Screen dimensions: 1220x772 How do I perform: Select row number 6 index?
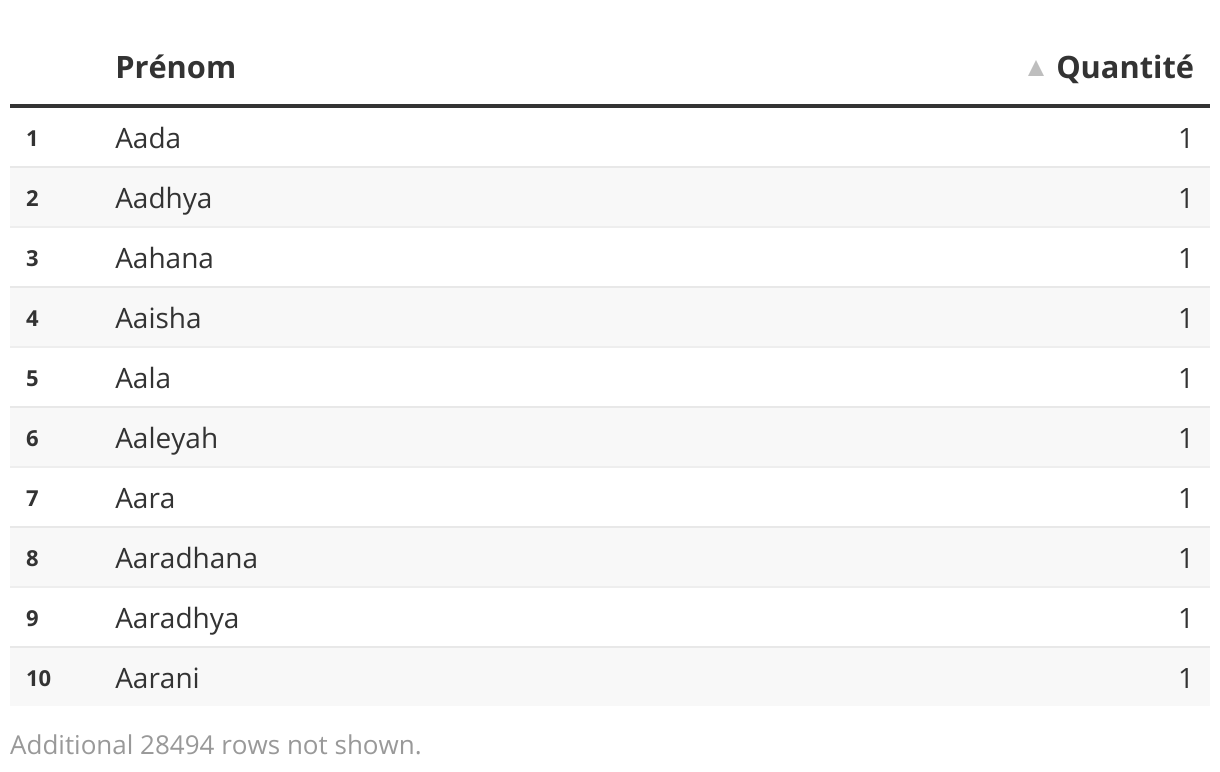tap(32, 438)
